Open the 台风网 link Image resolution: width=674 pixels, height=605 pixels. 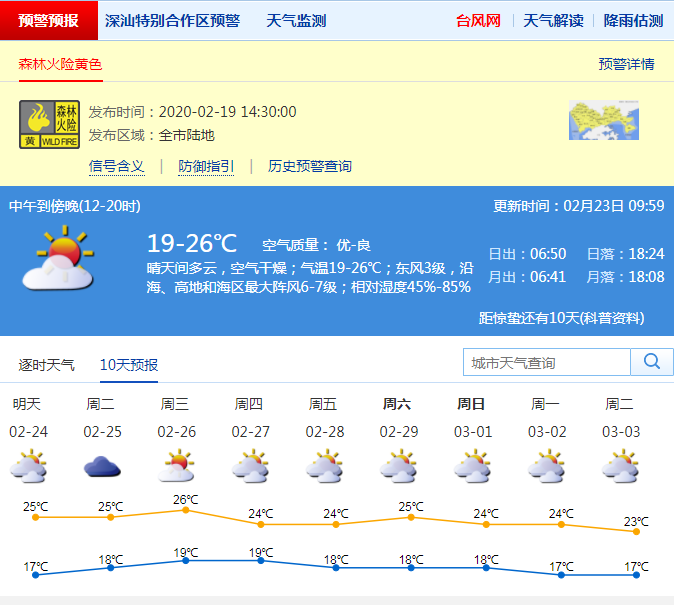tap(478, 20)
